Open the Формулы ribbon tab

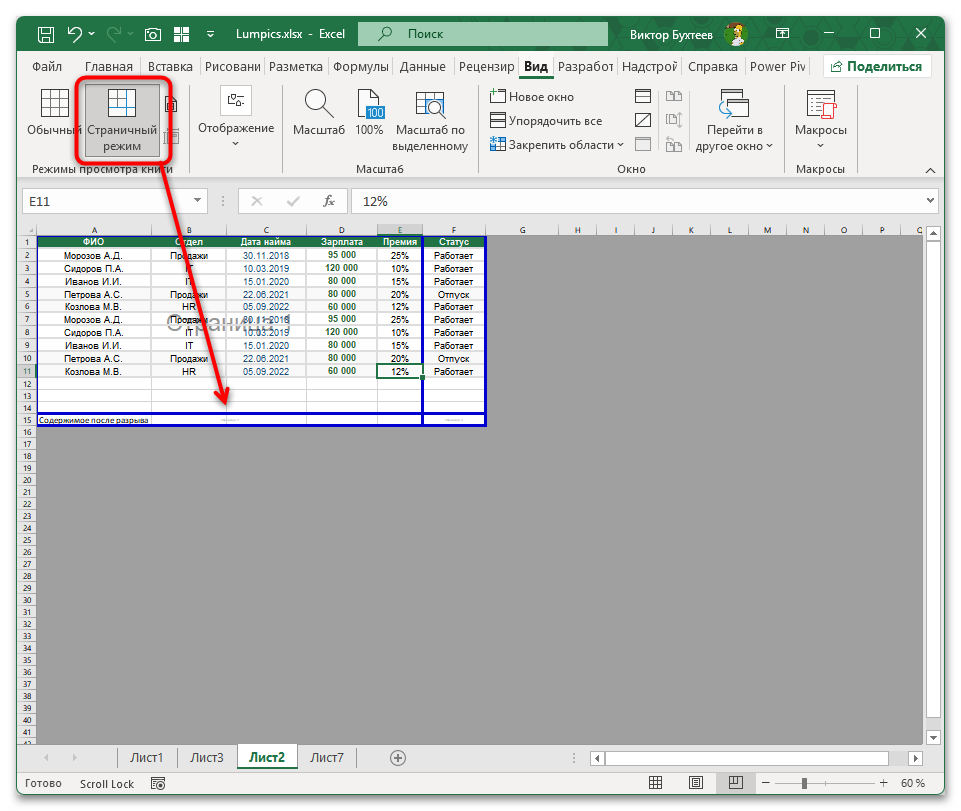360,67
